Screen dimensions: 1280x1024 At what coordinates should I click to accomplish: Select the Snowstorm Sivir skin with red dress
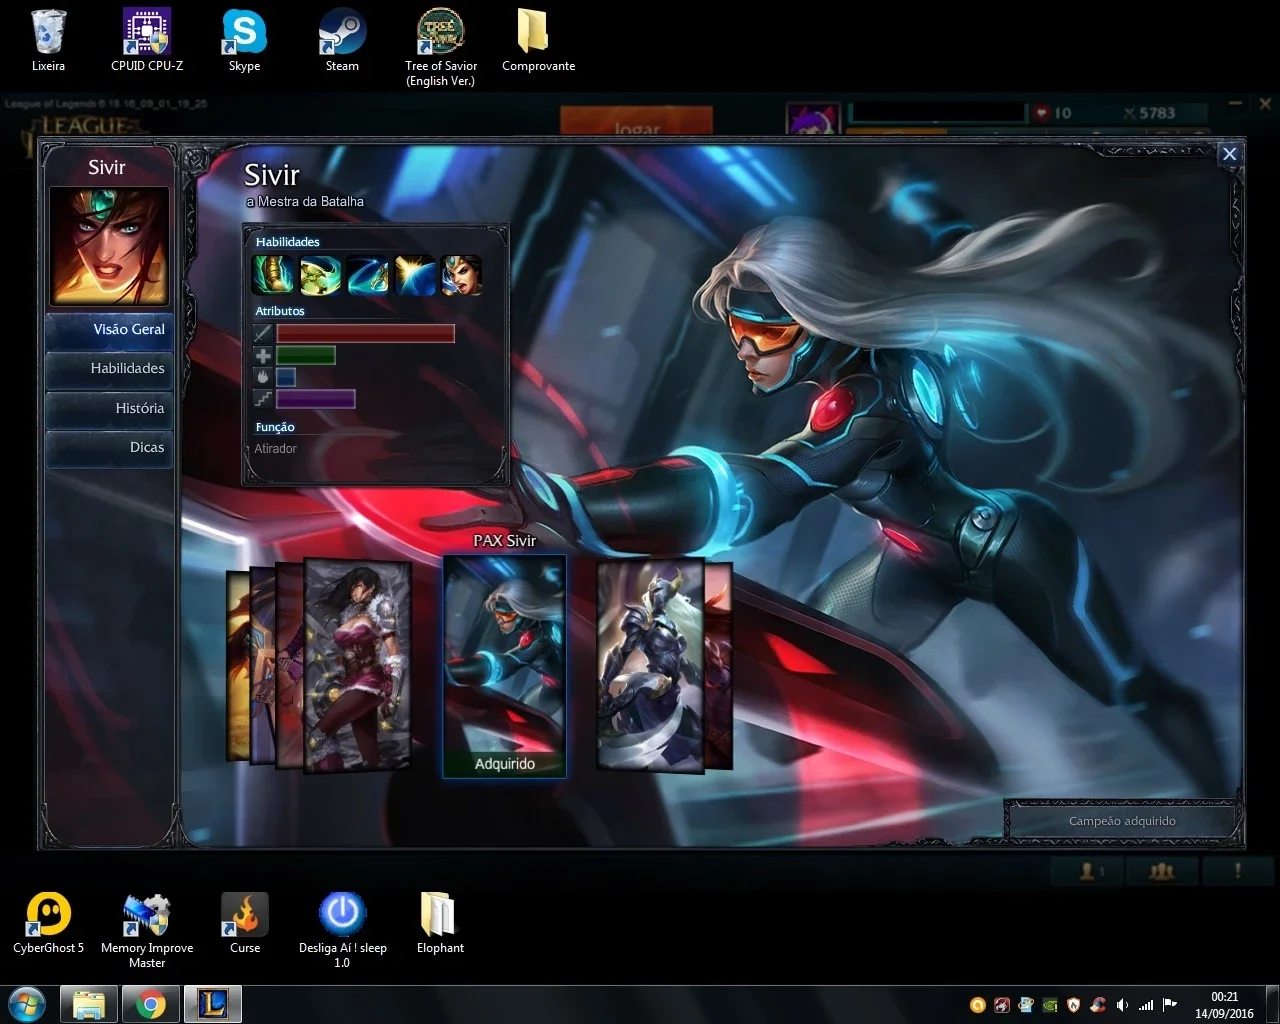(358, 666)
